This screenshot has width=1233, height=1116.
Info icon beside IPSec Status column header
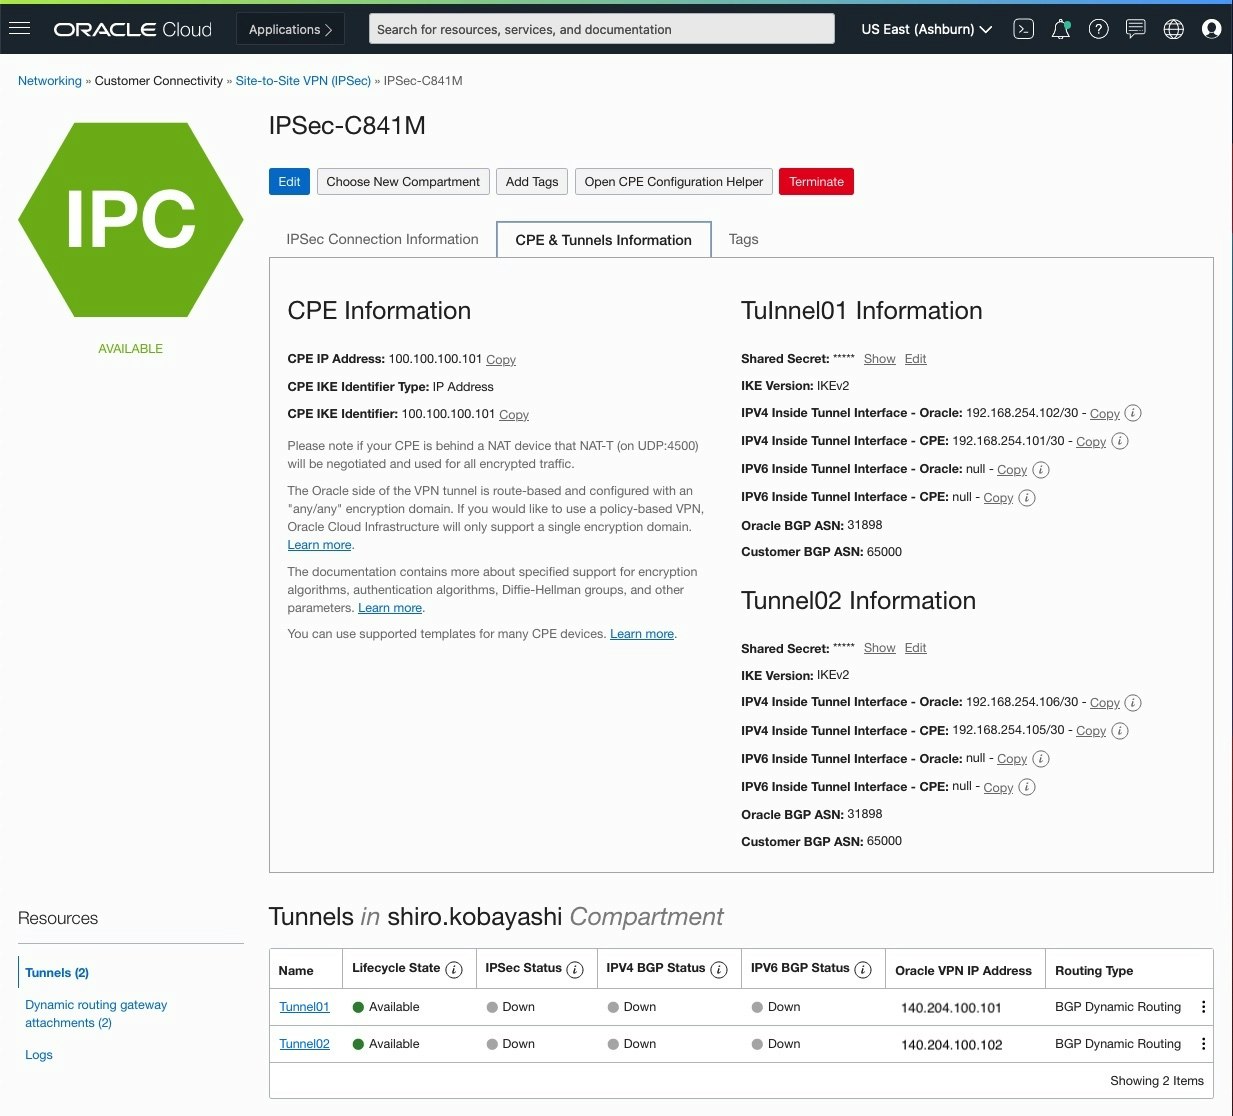pyautogui.click(x=575, y=970)
